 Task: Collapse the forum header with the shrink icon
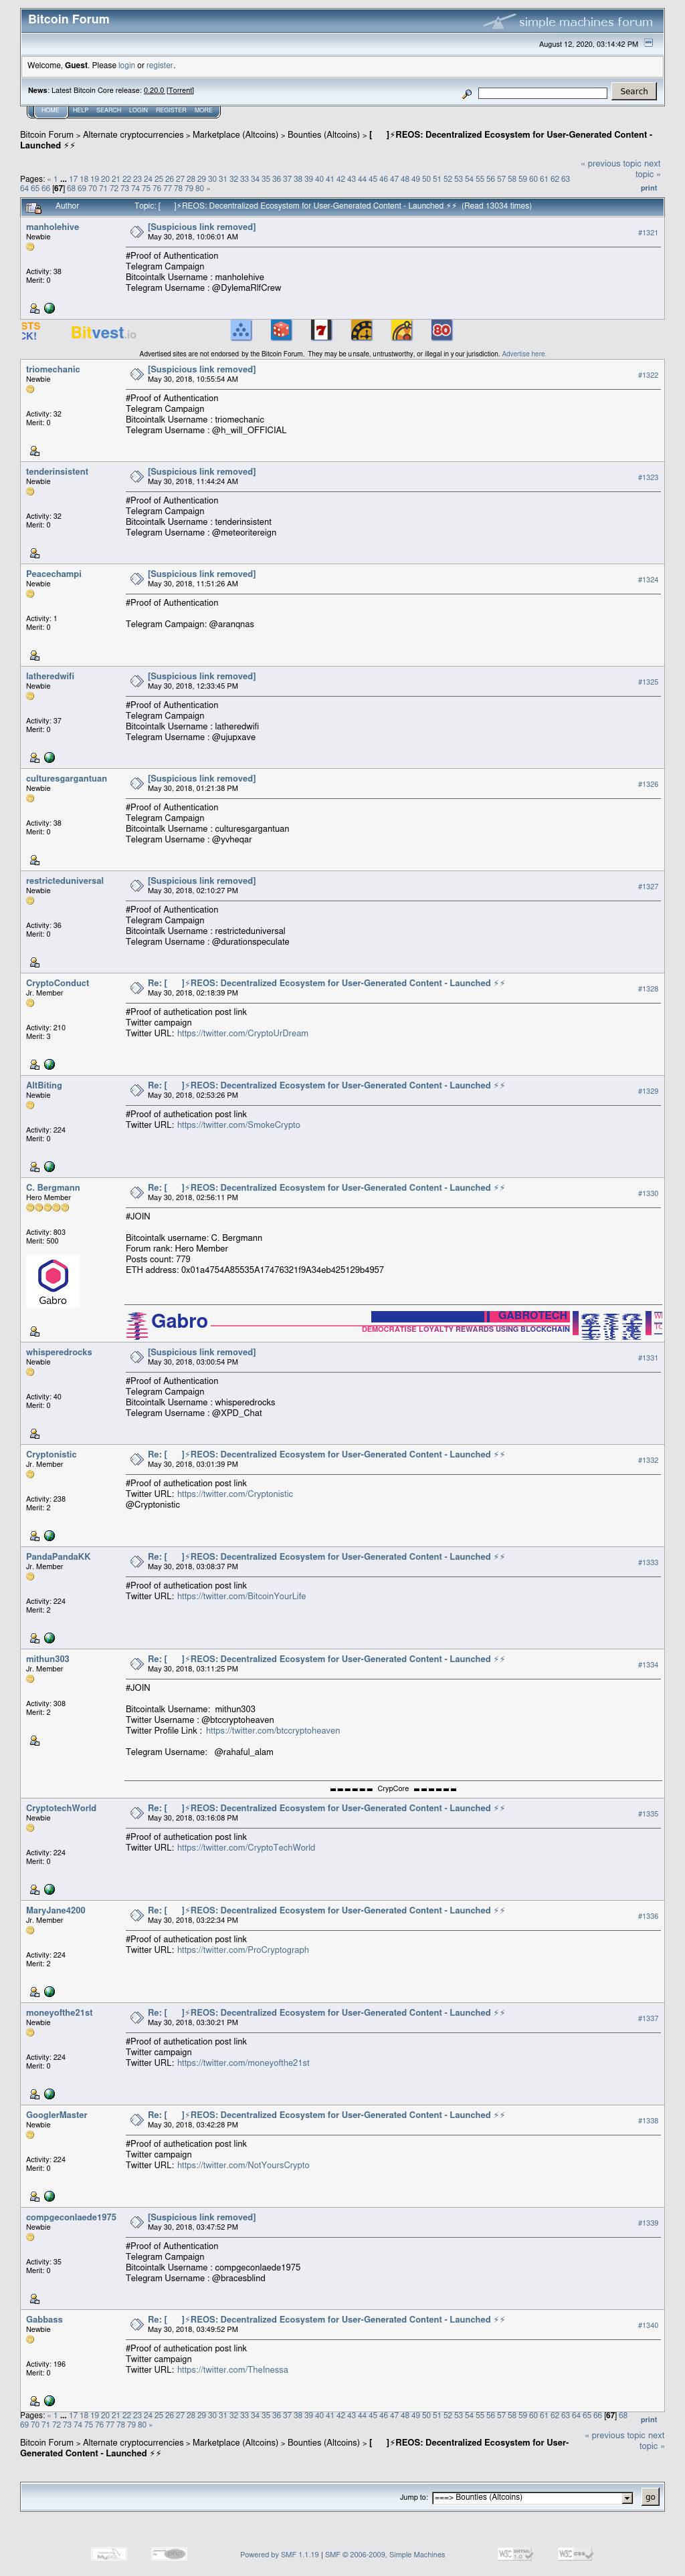[x=648, y=43]
